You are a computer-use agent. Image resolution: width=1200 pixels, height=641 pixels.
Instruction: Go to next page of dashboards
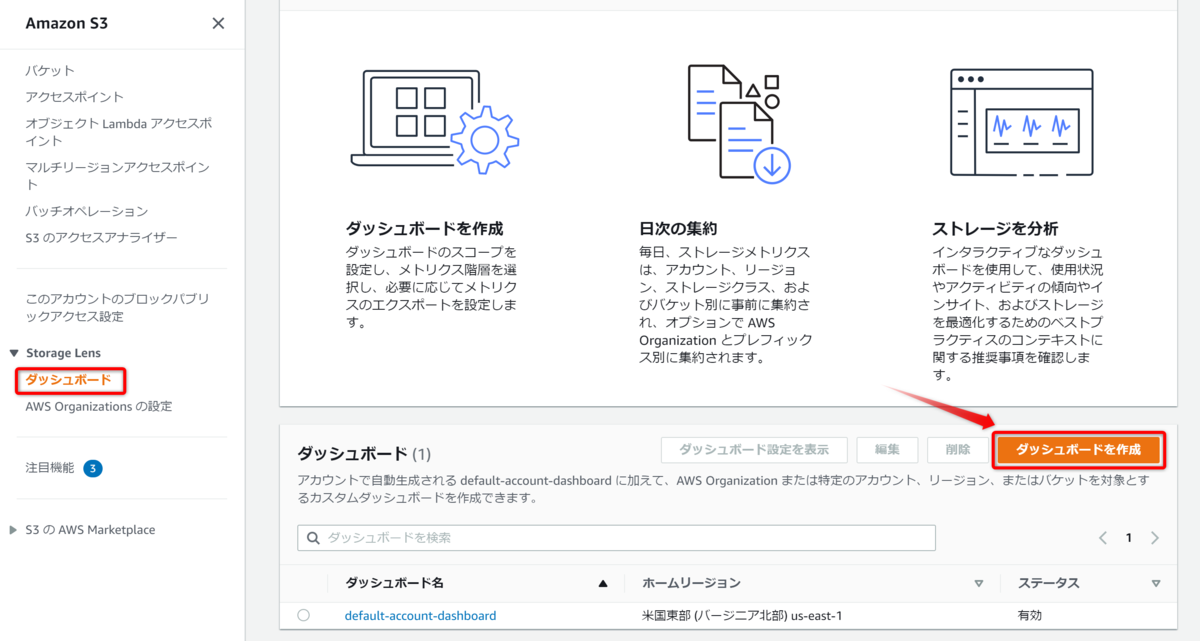tap(1155, 538)
